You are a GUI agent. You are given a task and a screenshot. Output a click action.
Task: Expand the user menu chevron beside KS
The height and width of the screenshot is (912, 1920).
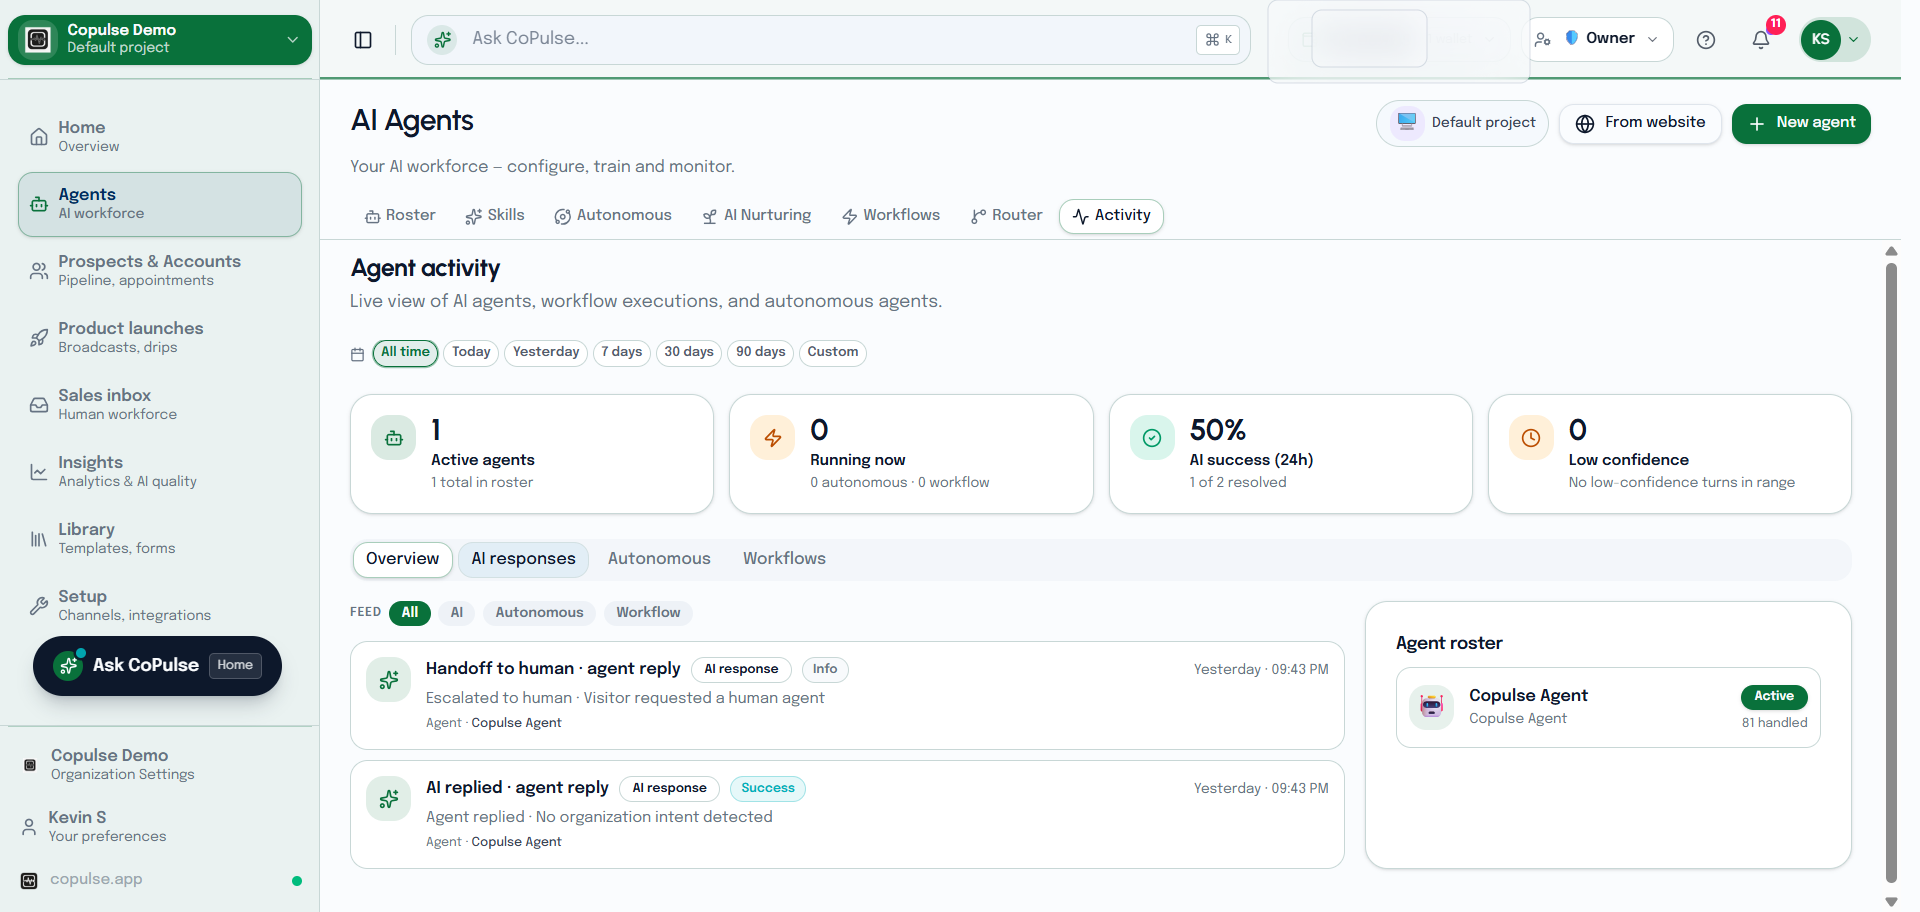point(1854,40)
